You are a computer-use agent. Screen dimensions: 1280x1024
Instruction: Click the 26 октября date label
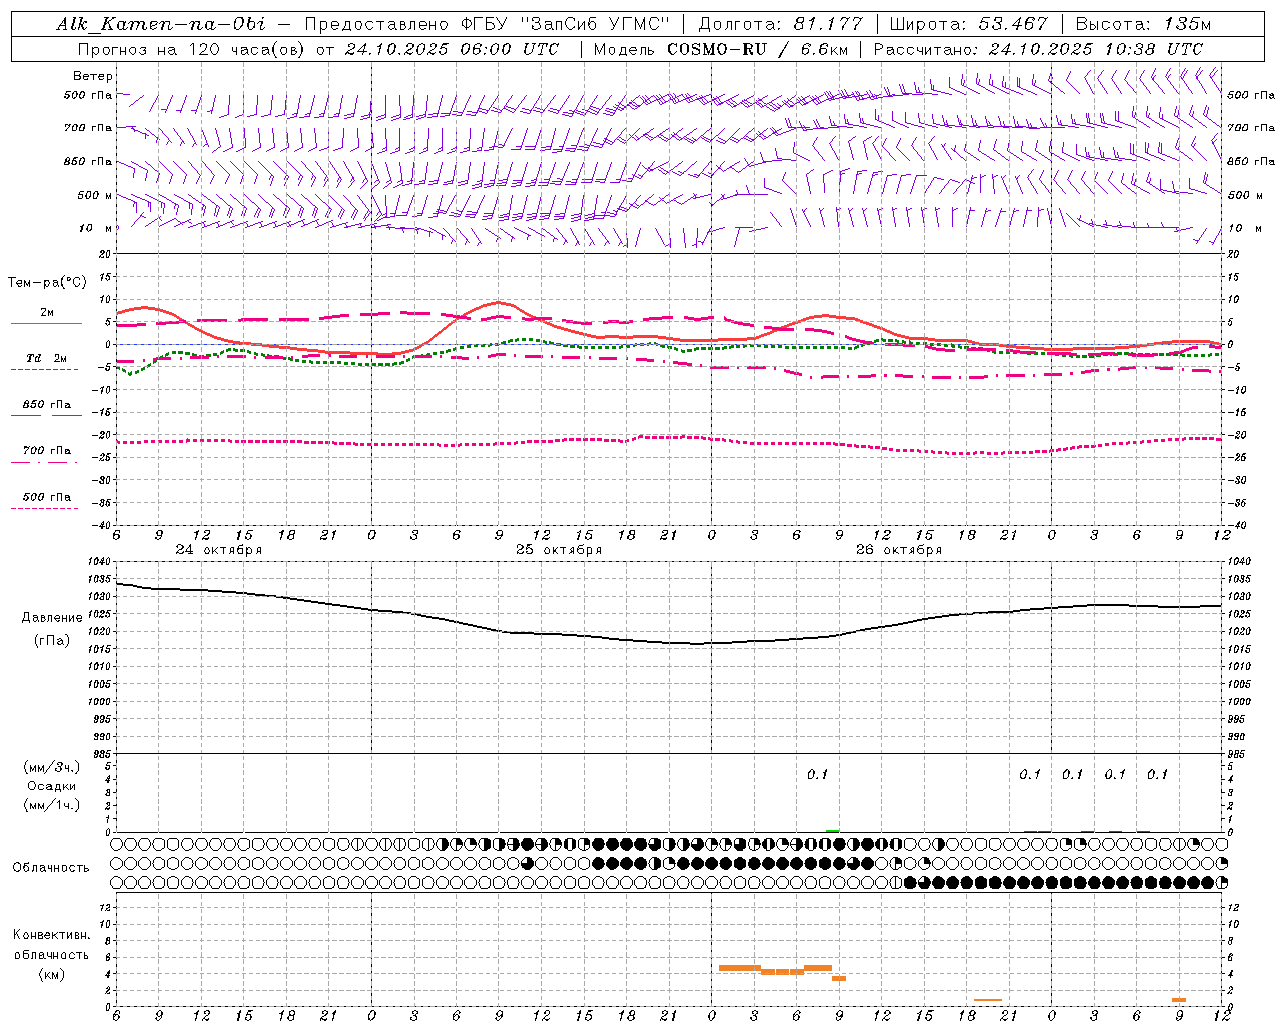(x=899, y=550)
